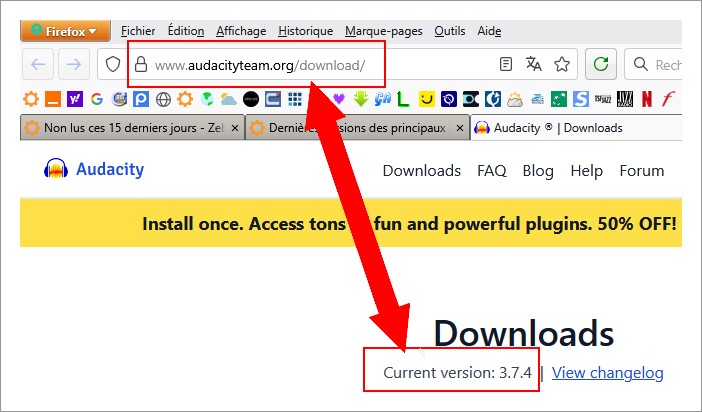This screenshot has width=702, height=412.
Task: Open the Aide menu
Action: point(489,31)
